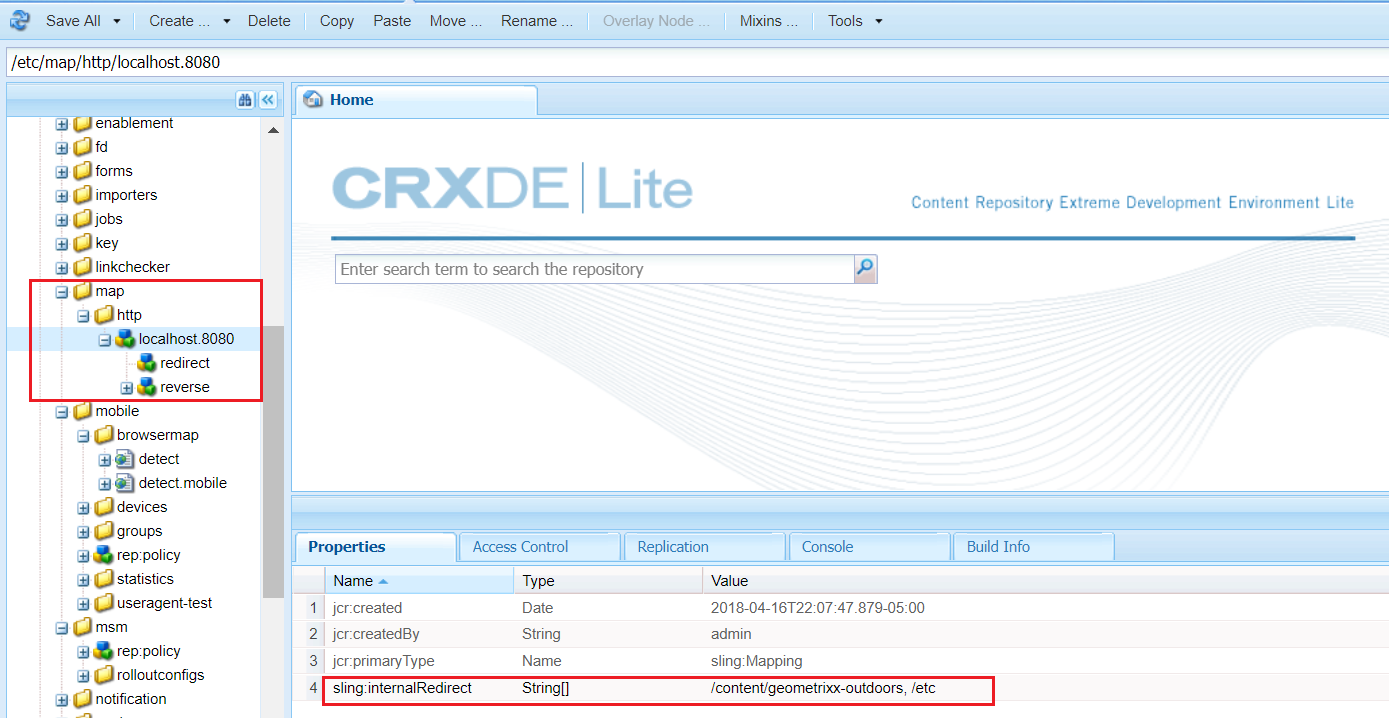
Task: Click the CRXDE logo icon in the toolbar
Action: 19,20
